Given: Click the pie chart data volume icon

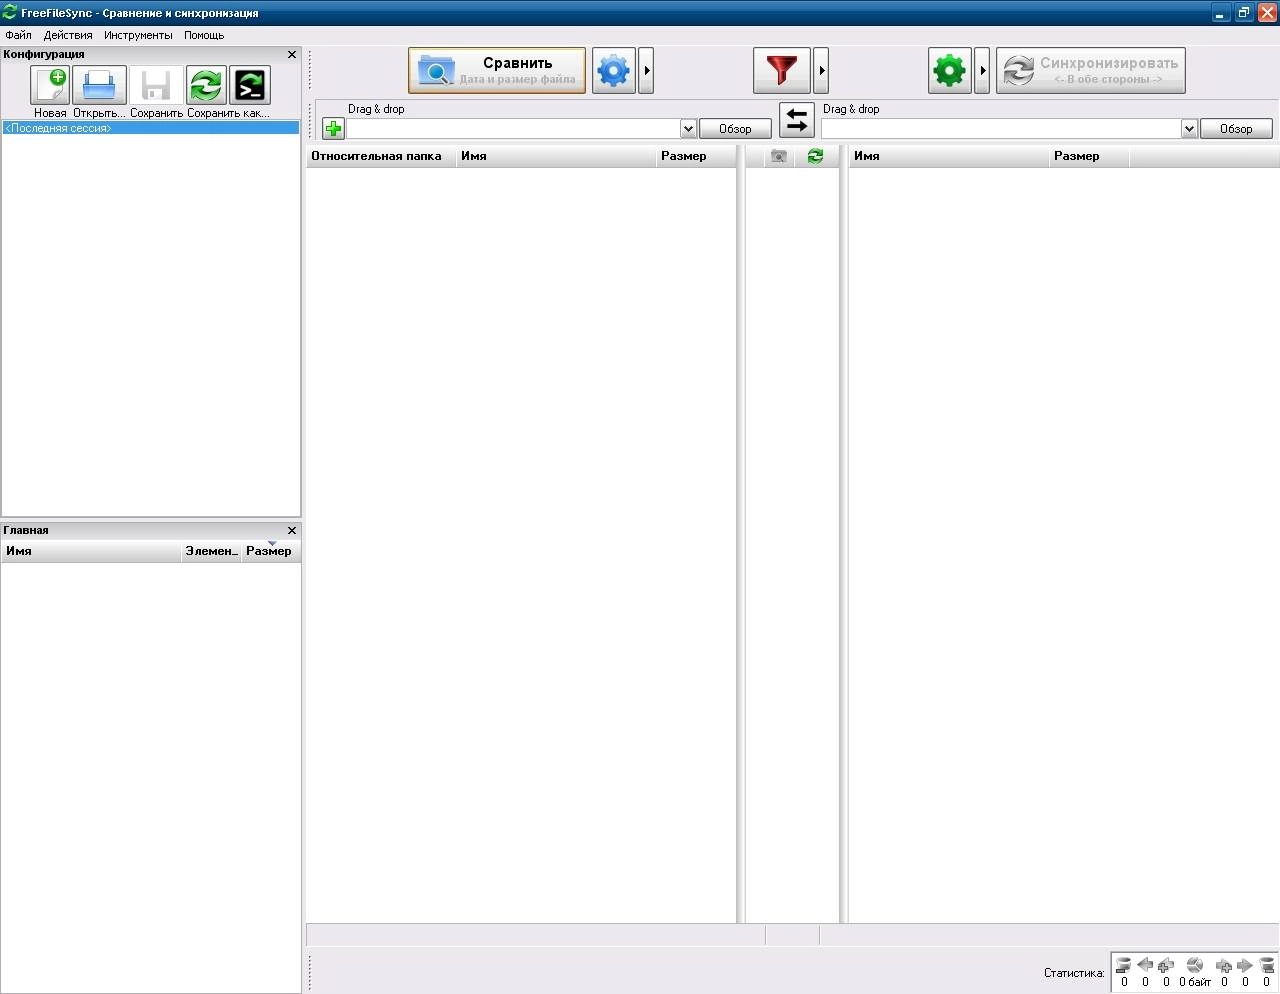Looking at the screenshot, I should click(1195, 965).
